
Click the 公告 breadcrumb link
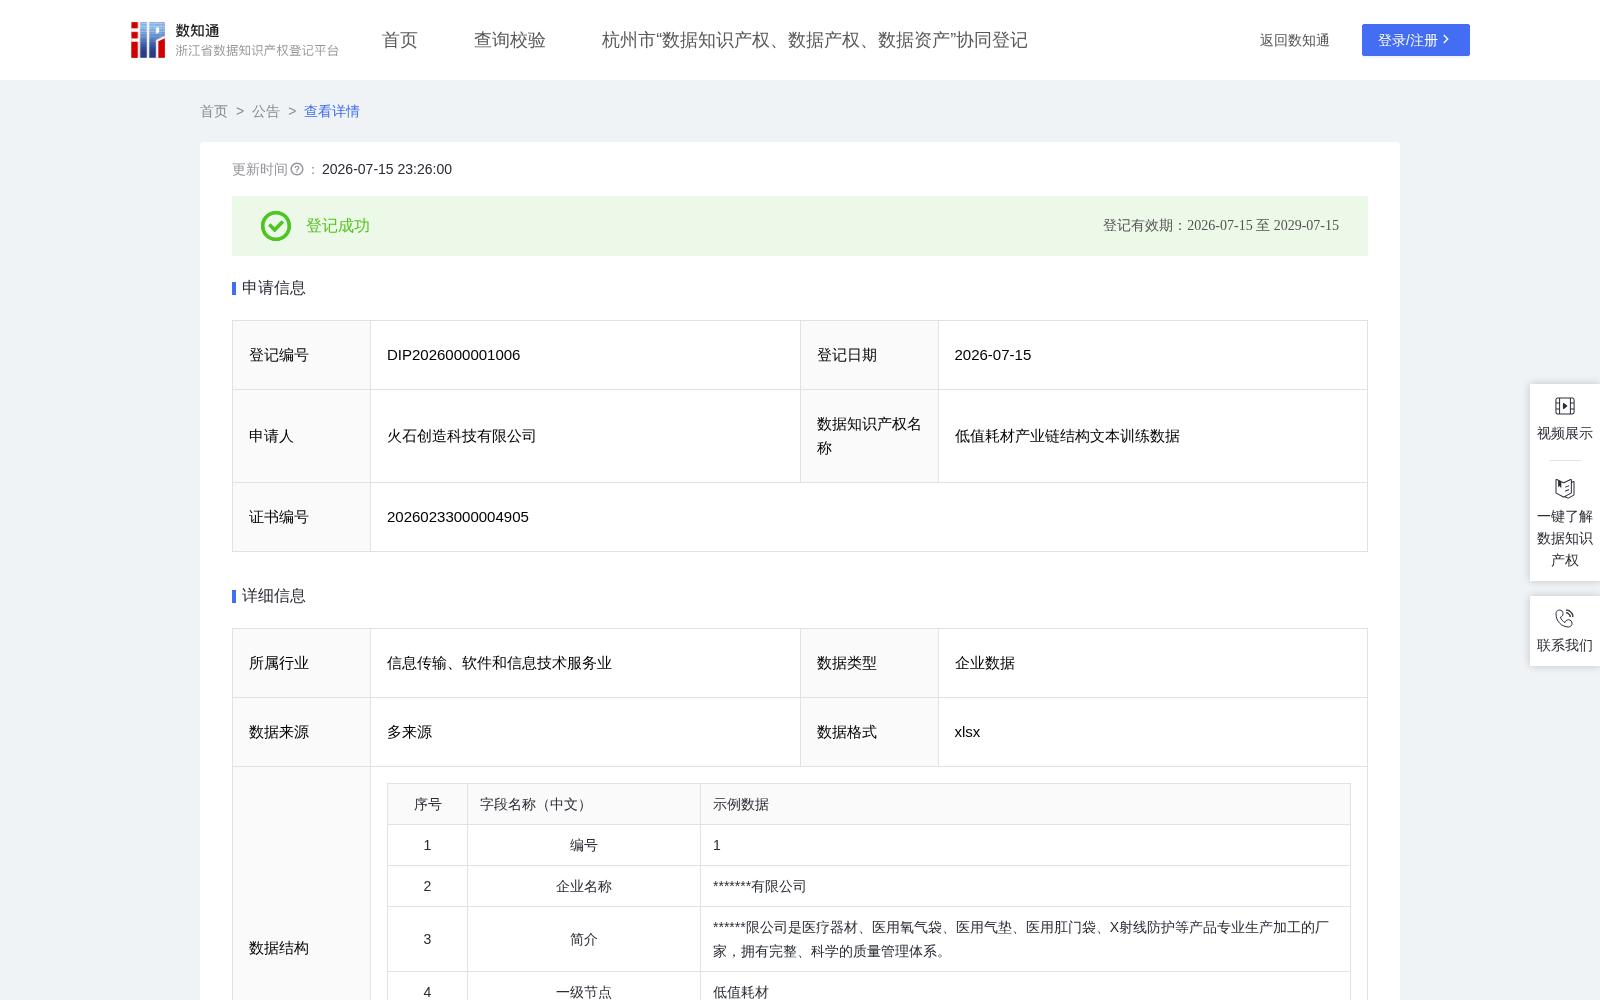266,111
